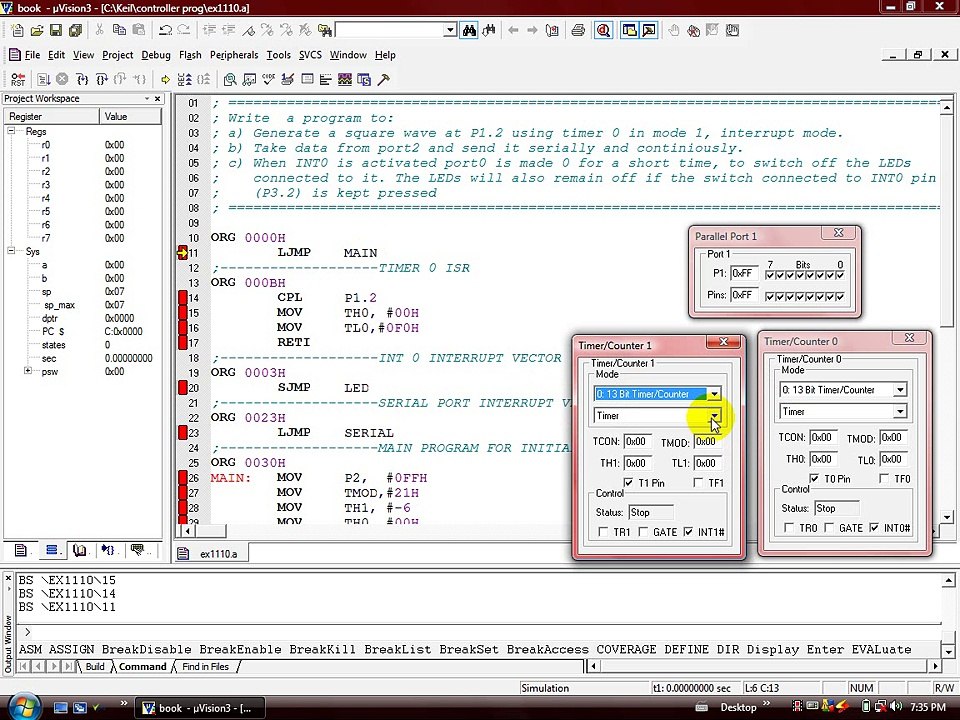Image resolution: width=960 pixels, height=720 pixels.
Task: Open the Peripherals menu
Action: coord(234,55)
